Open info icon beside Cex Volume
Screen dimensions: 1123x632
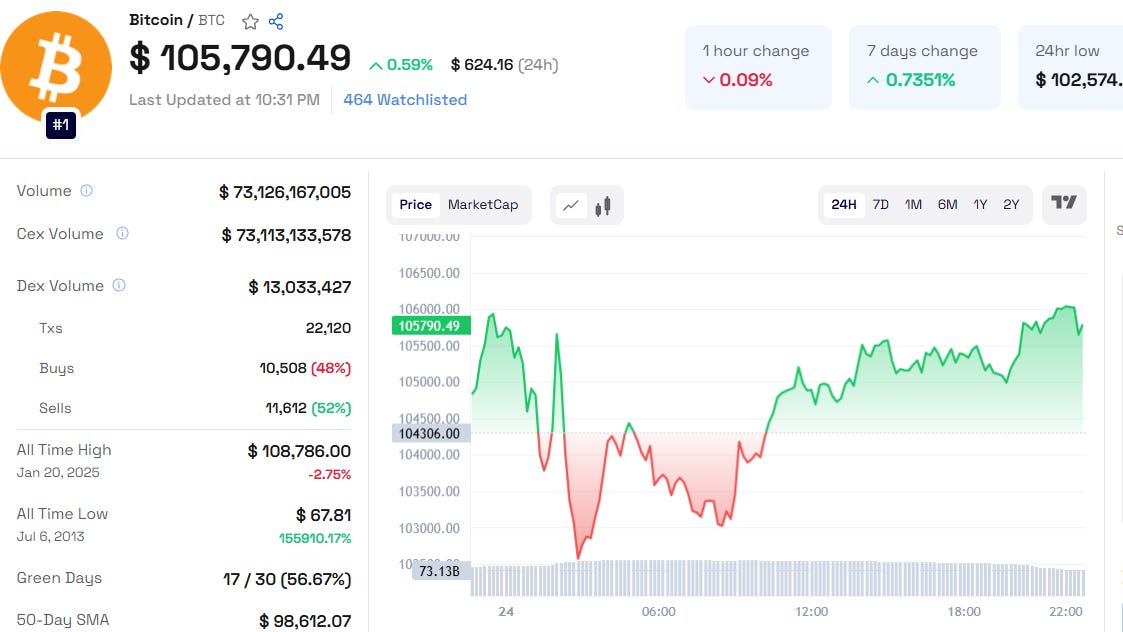[x=122, y=233]
